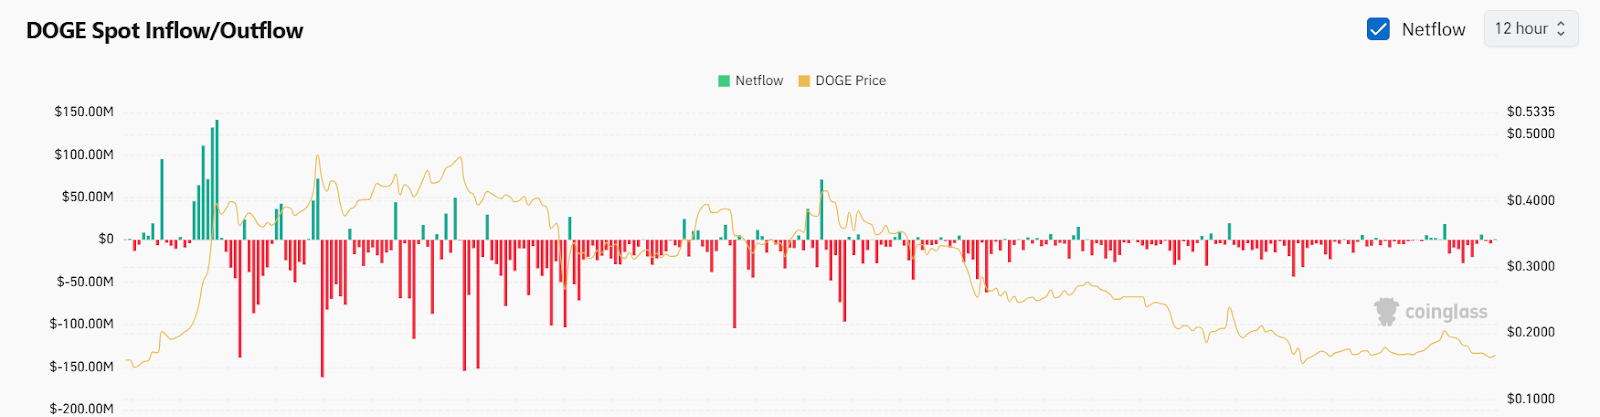Click the tallest green netflow bar
Image resolution: width=1600 pixels, height=417 pixels.
coord(217,180)
